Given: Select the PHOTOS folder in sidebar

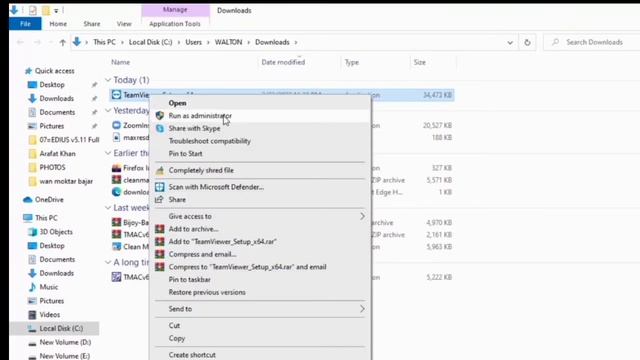Looking at the screenshot, I should point(52,168).
